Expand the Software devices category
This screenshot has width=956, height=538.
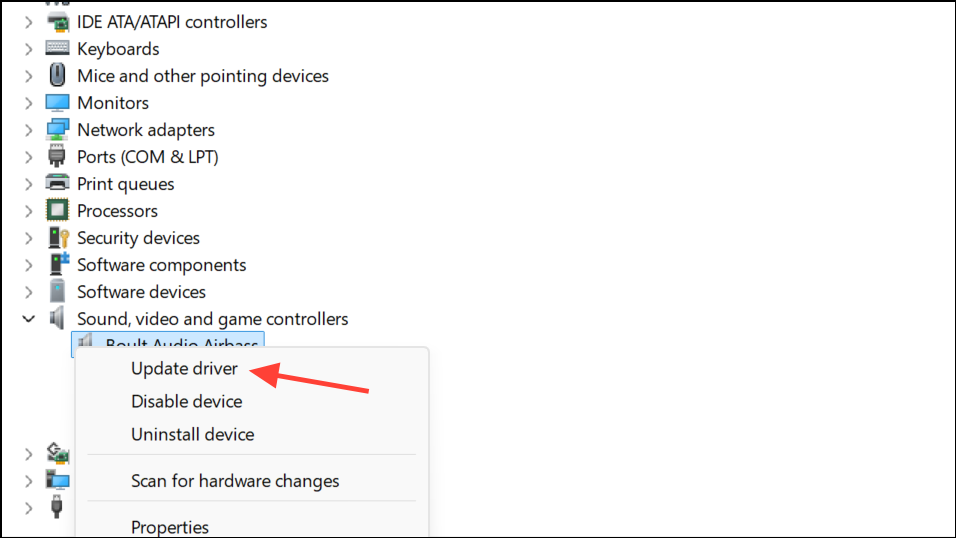click(x=29, y=292)
